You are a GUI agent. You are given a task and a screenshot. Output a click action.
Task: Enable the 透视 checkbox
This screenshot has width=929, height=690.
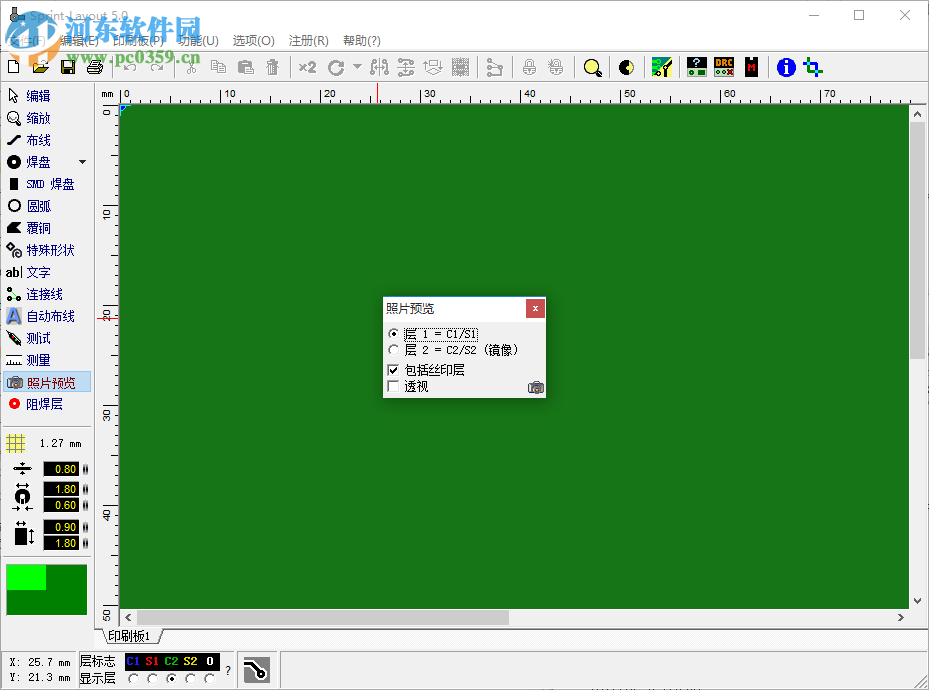[x=393, y=386]
